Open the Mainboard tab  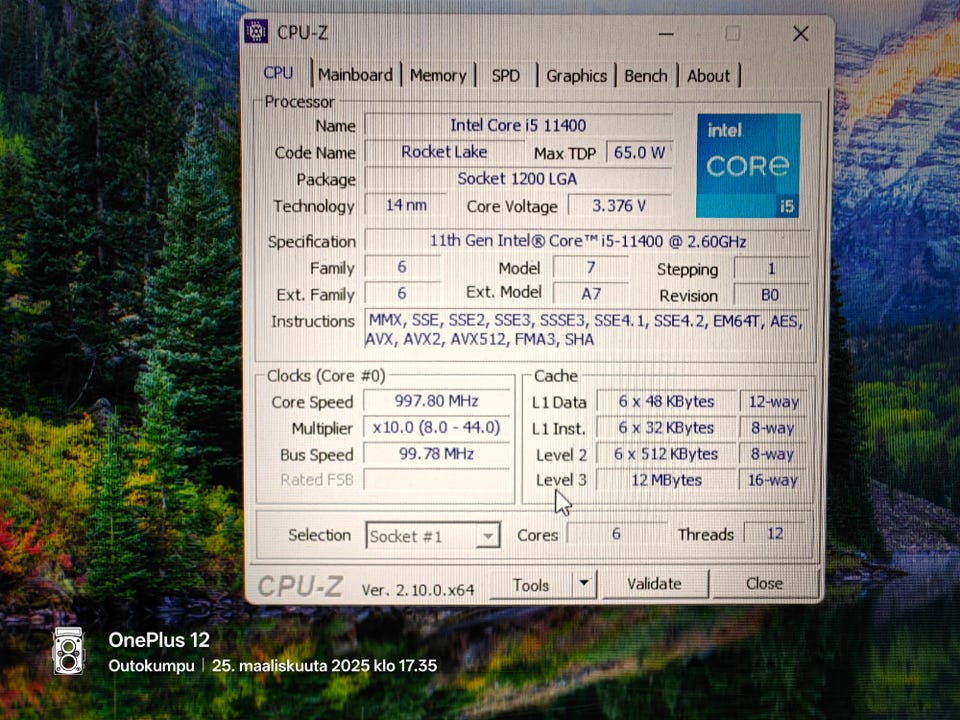[356, 75]
